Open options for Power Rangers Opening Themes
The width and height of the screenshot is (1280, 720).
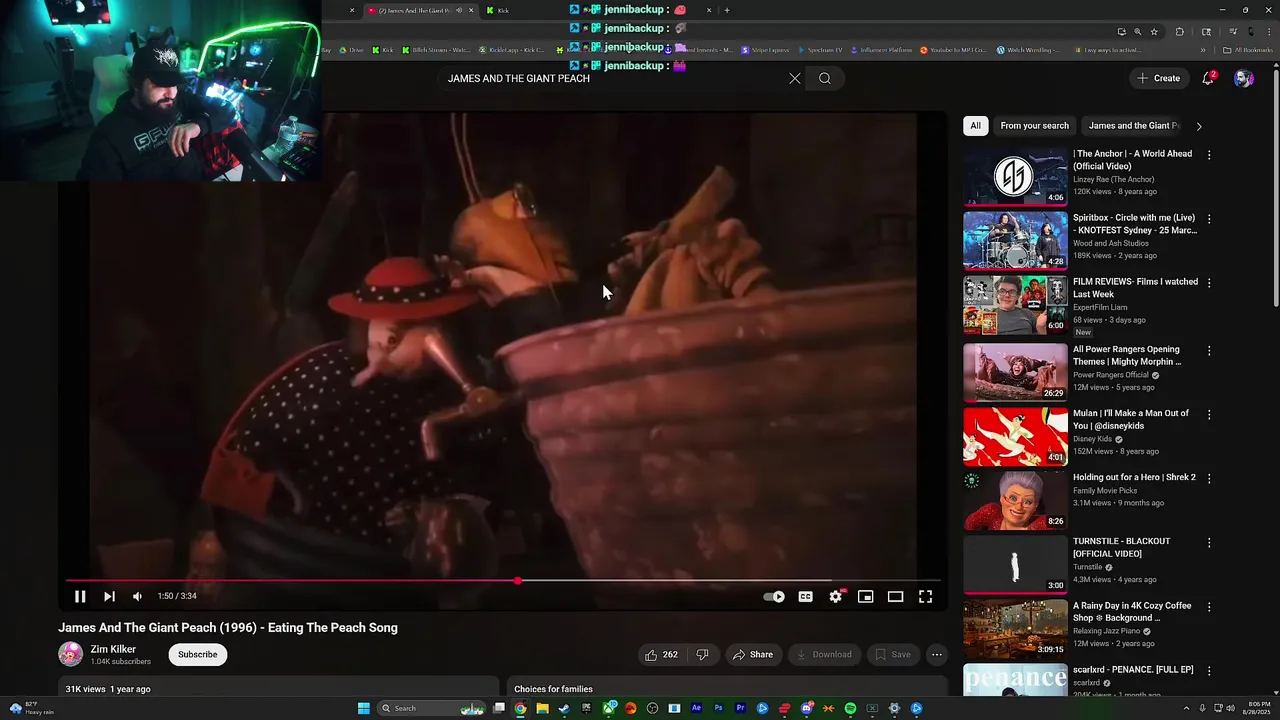[x=1209, y=351]
